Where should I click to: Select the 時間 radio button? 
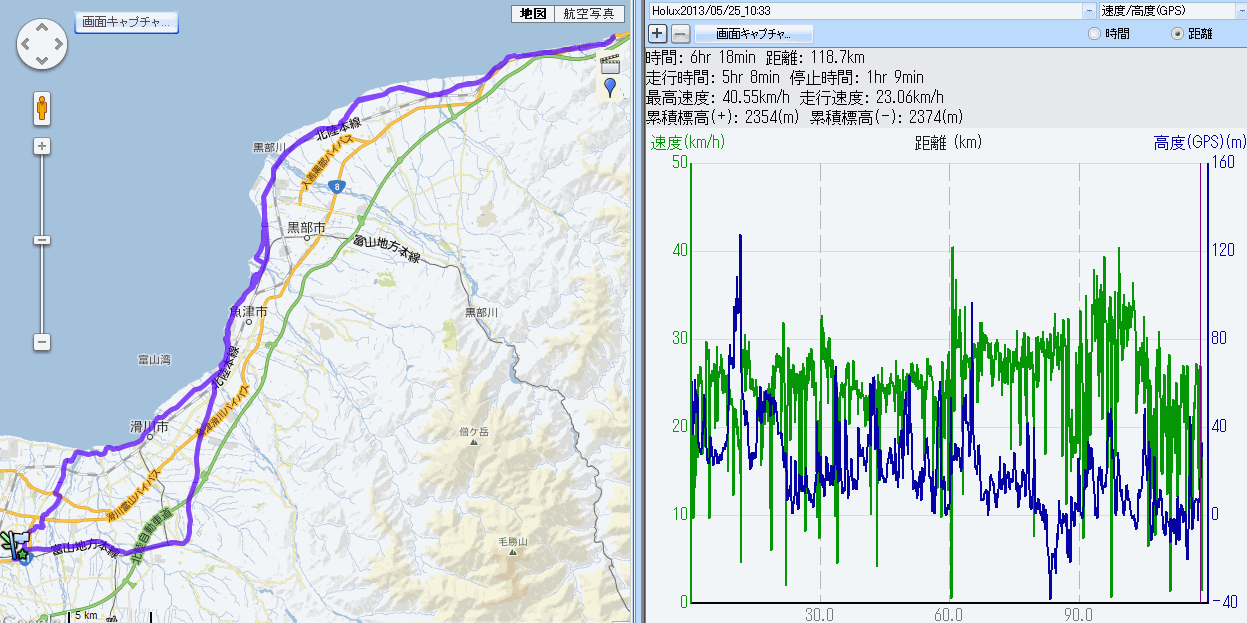click(x=1095, y=34)
